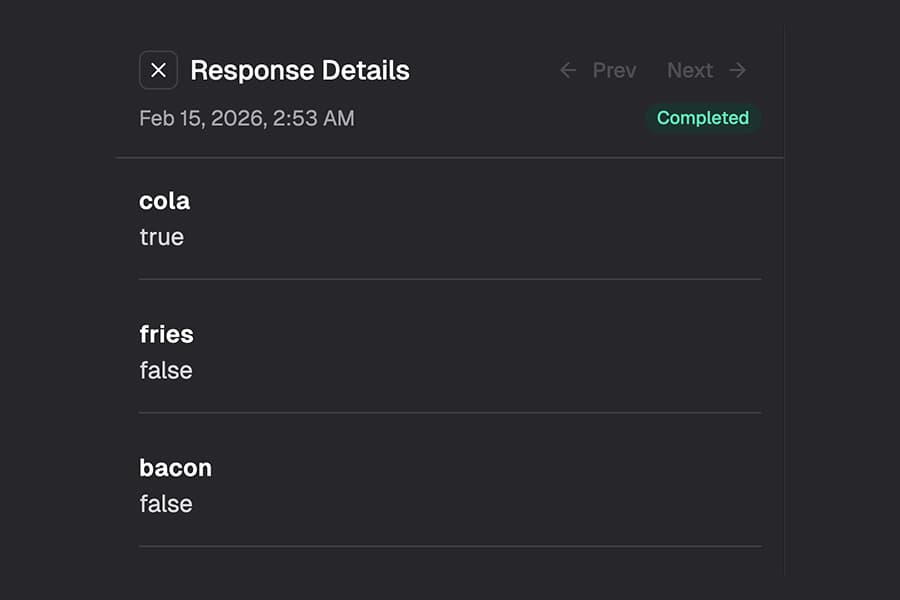
Task: Open the previous response with Prev
Action: point(614,70)
